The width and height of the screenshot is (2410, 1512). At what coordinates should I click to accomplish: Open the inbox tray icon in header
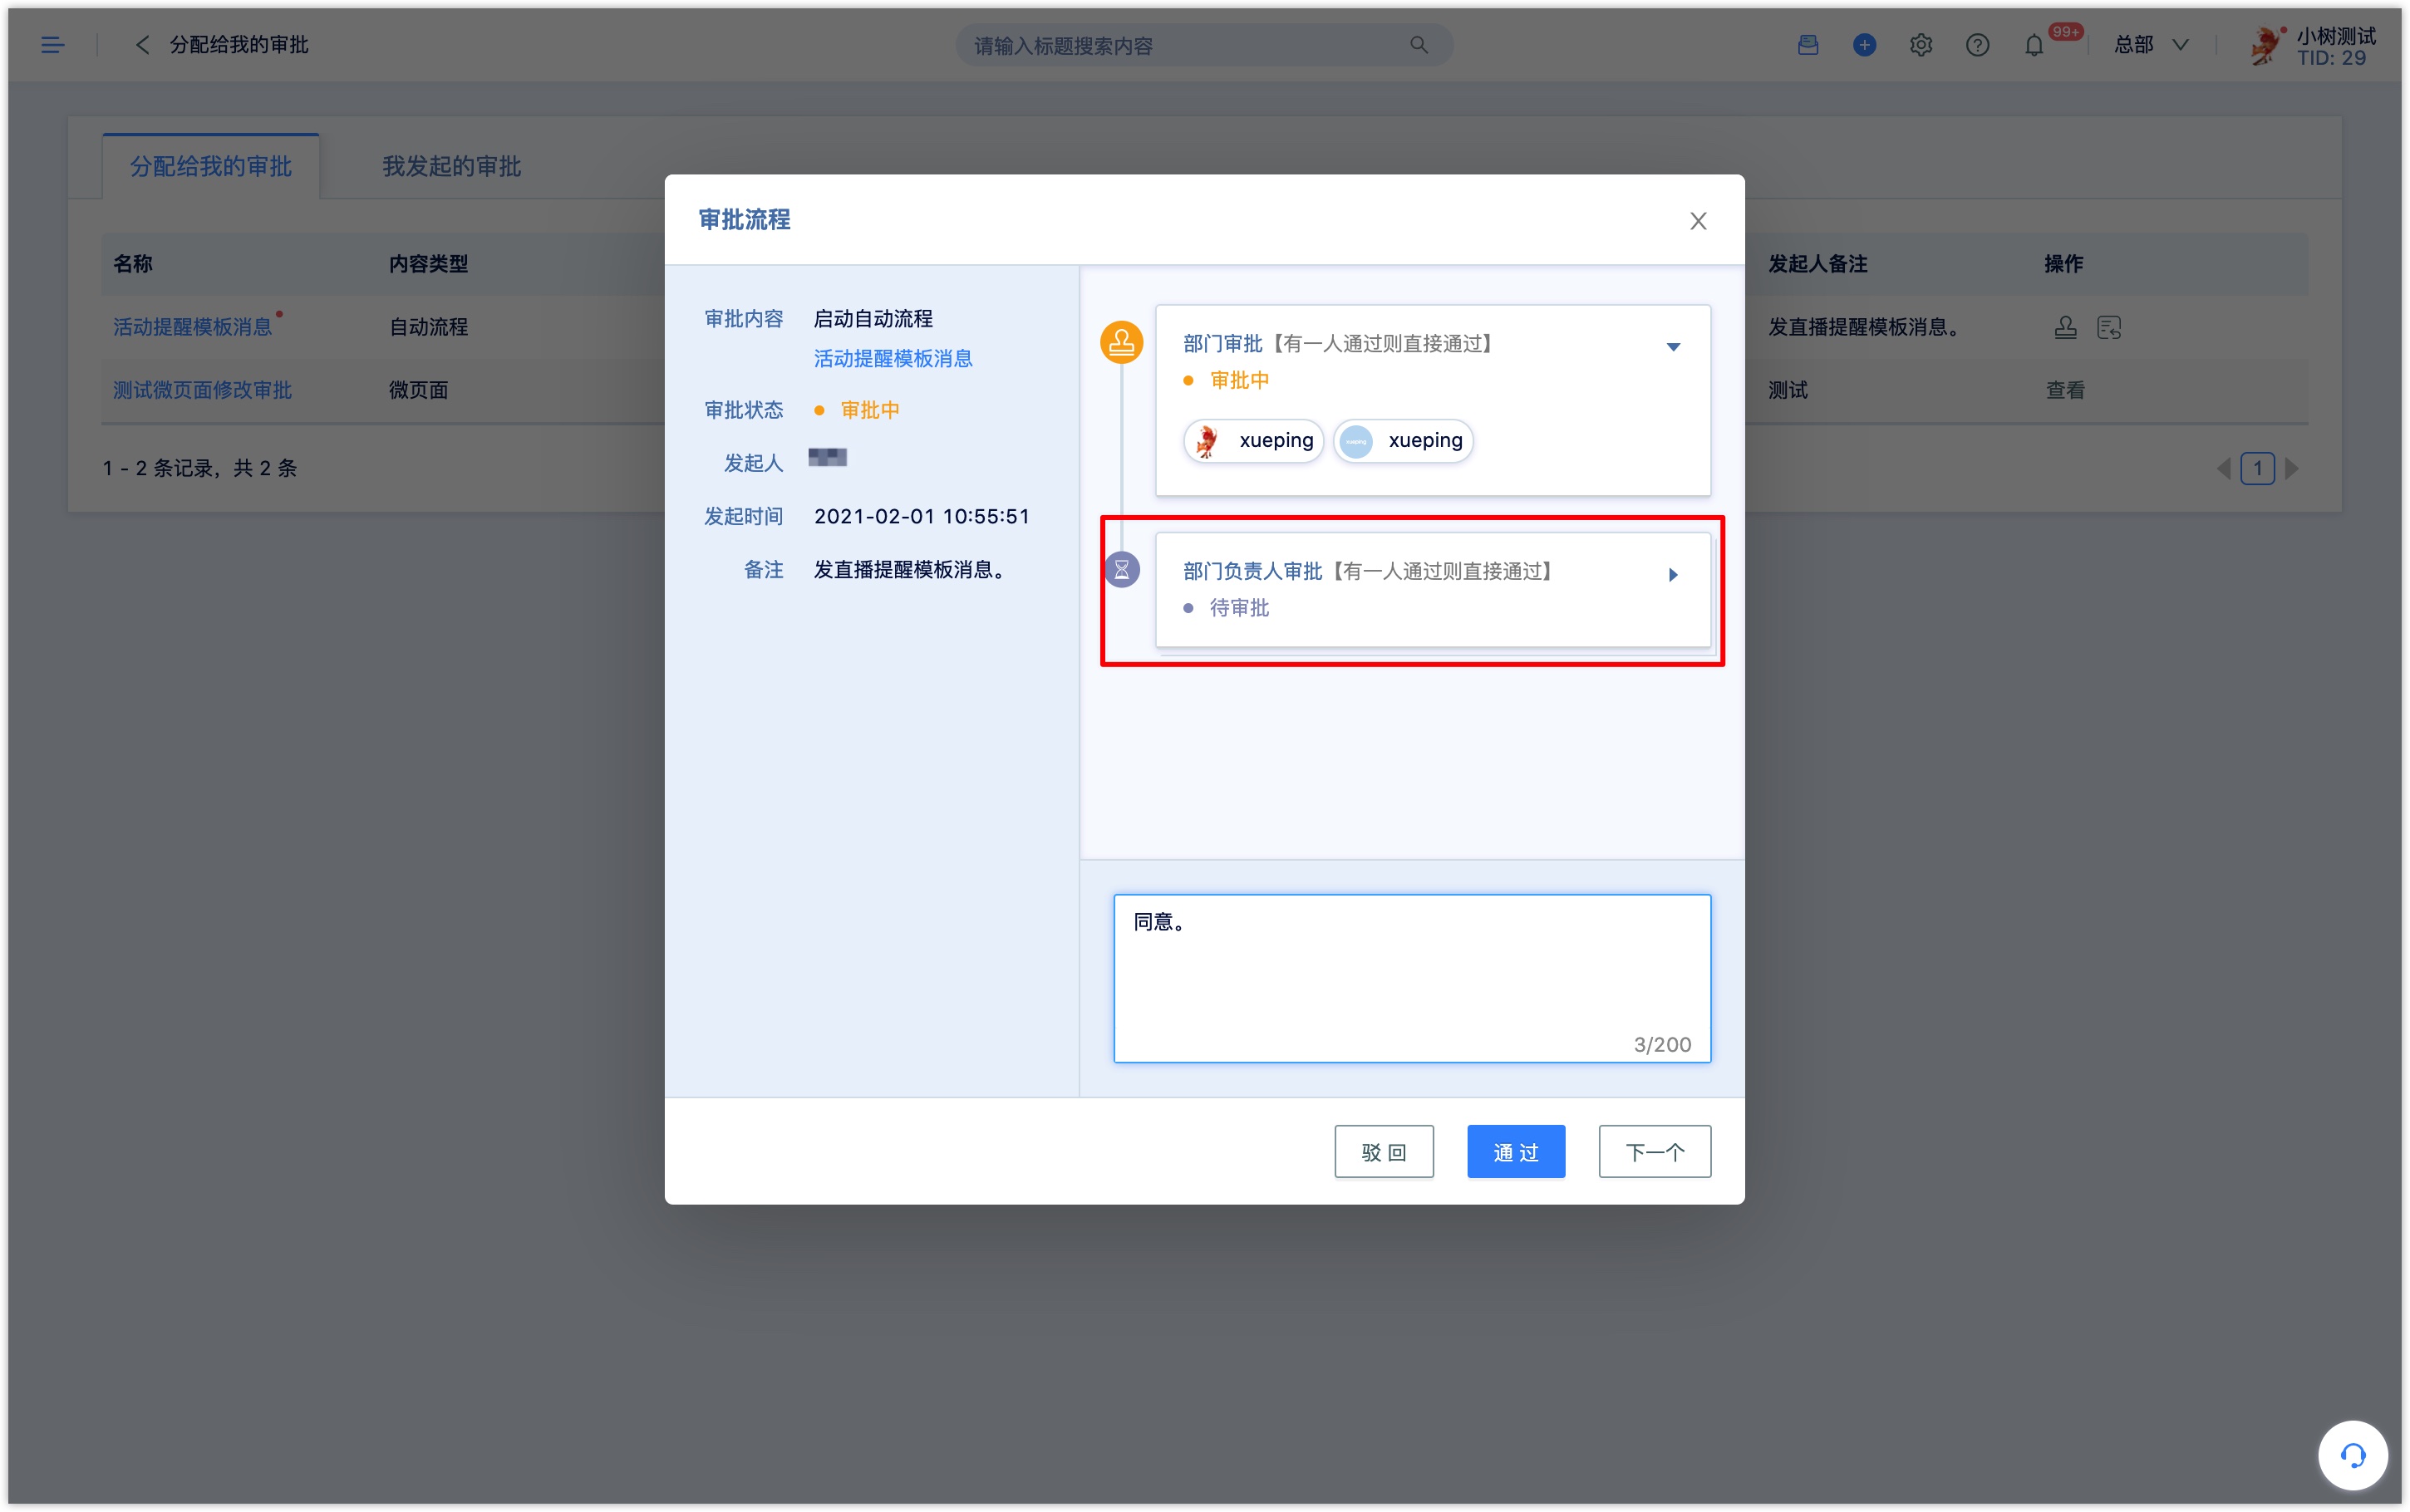pyautogui.click(x=1807, y=45)
